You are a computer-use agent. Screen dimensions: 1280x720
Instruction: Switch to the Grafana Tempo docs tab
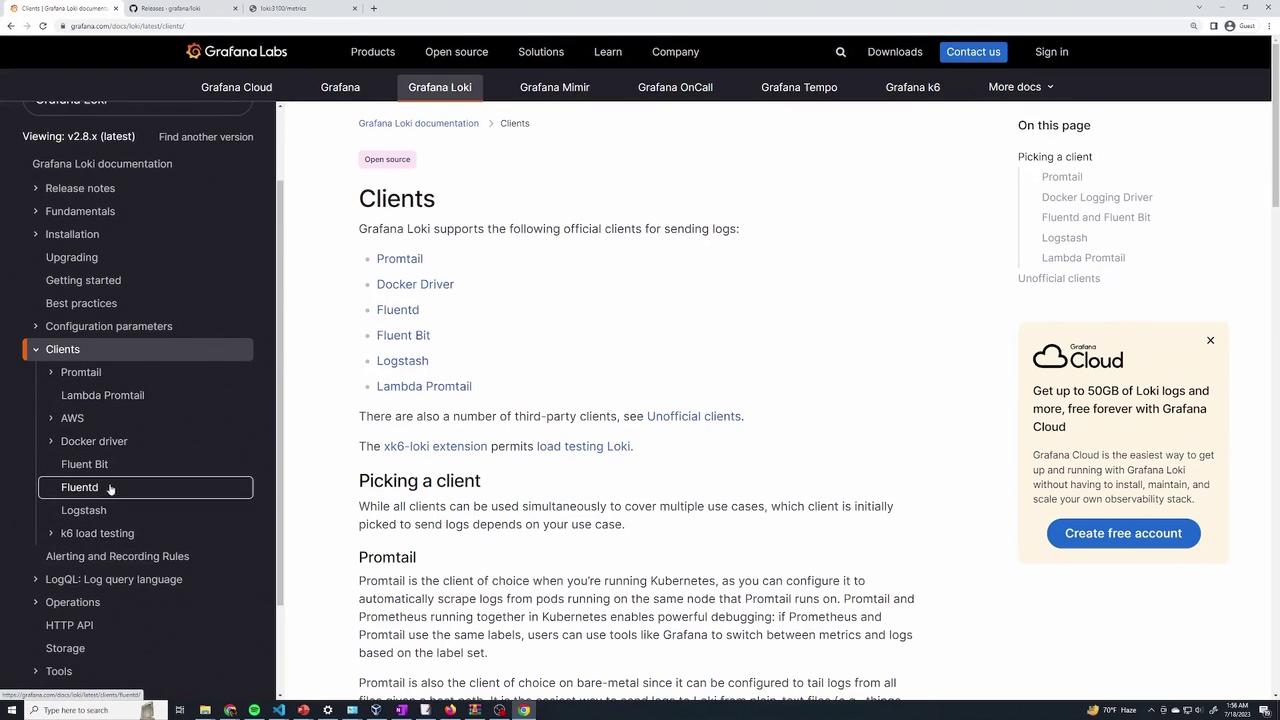(799, 87)
